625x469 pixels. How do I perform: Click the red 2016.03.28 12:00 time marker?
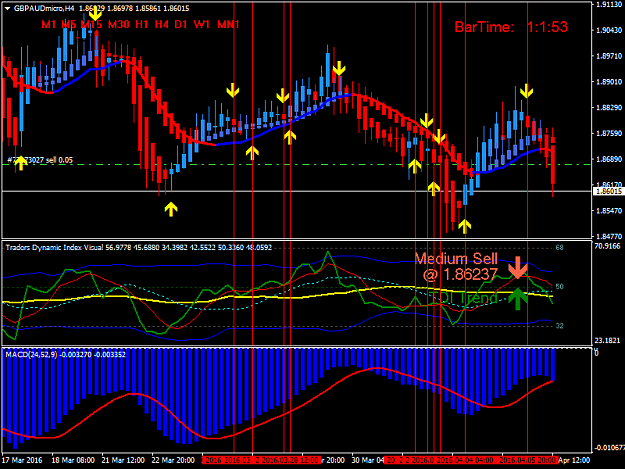click(291, 460)
